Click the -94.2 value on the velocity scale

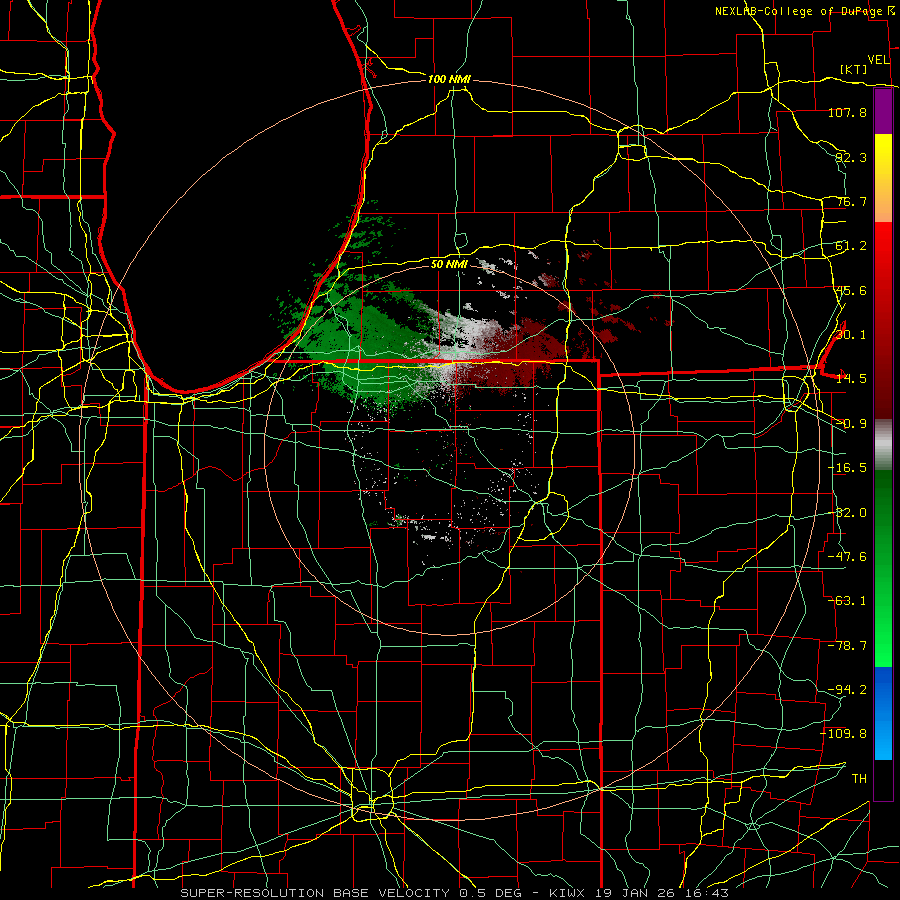coord(847,689)
